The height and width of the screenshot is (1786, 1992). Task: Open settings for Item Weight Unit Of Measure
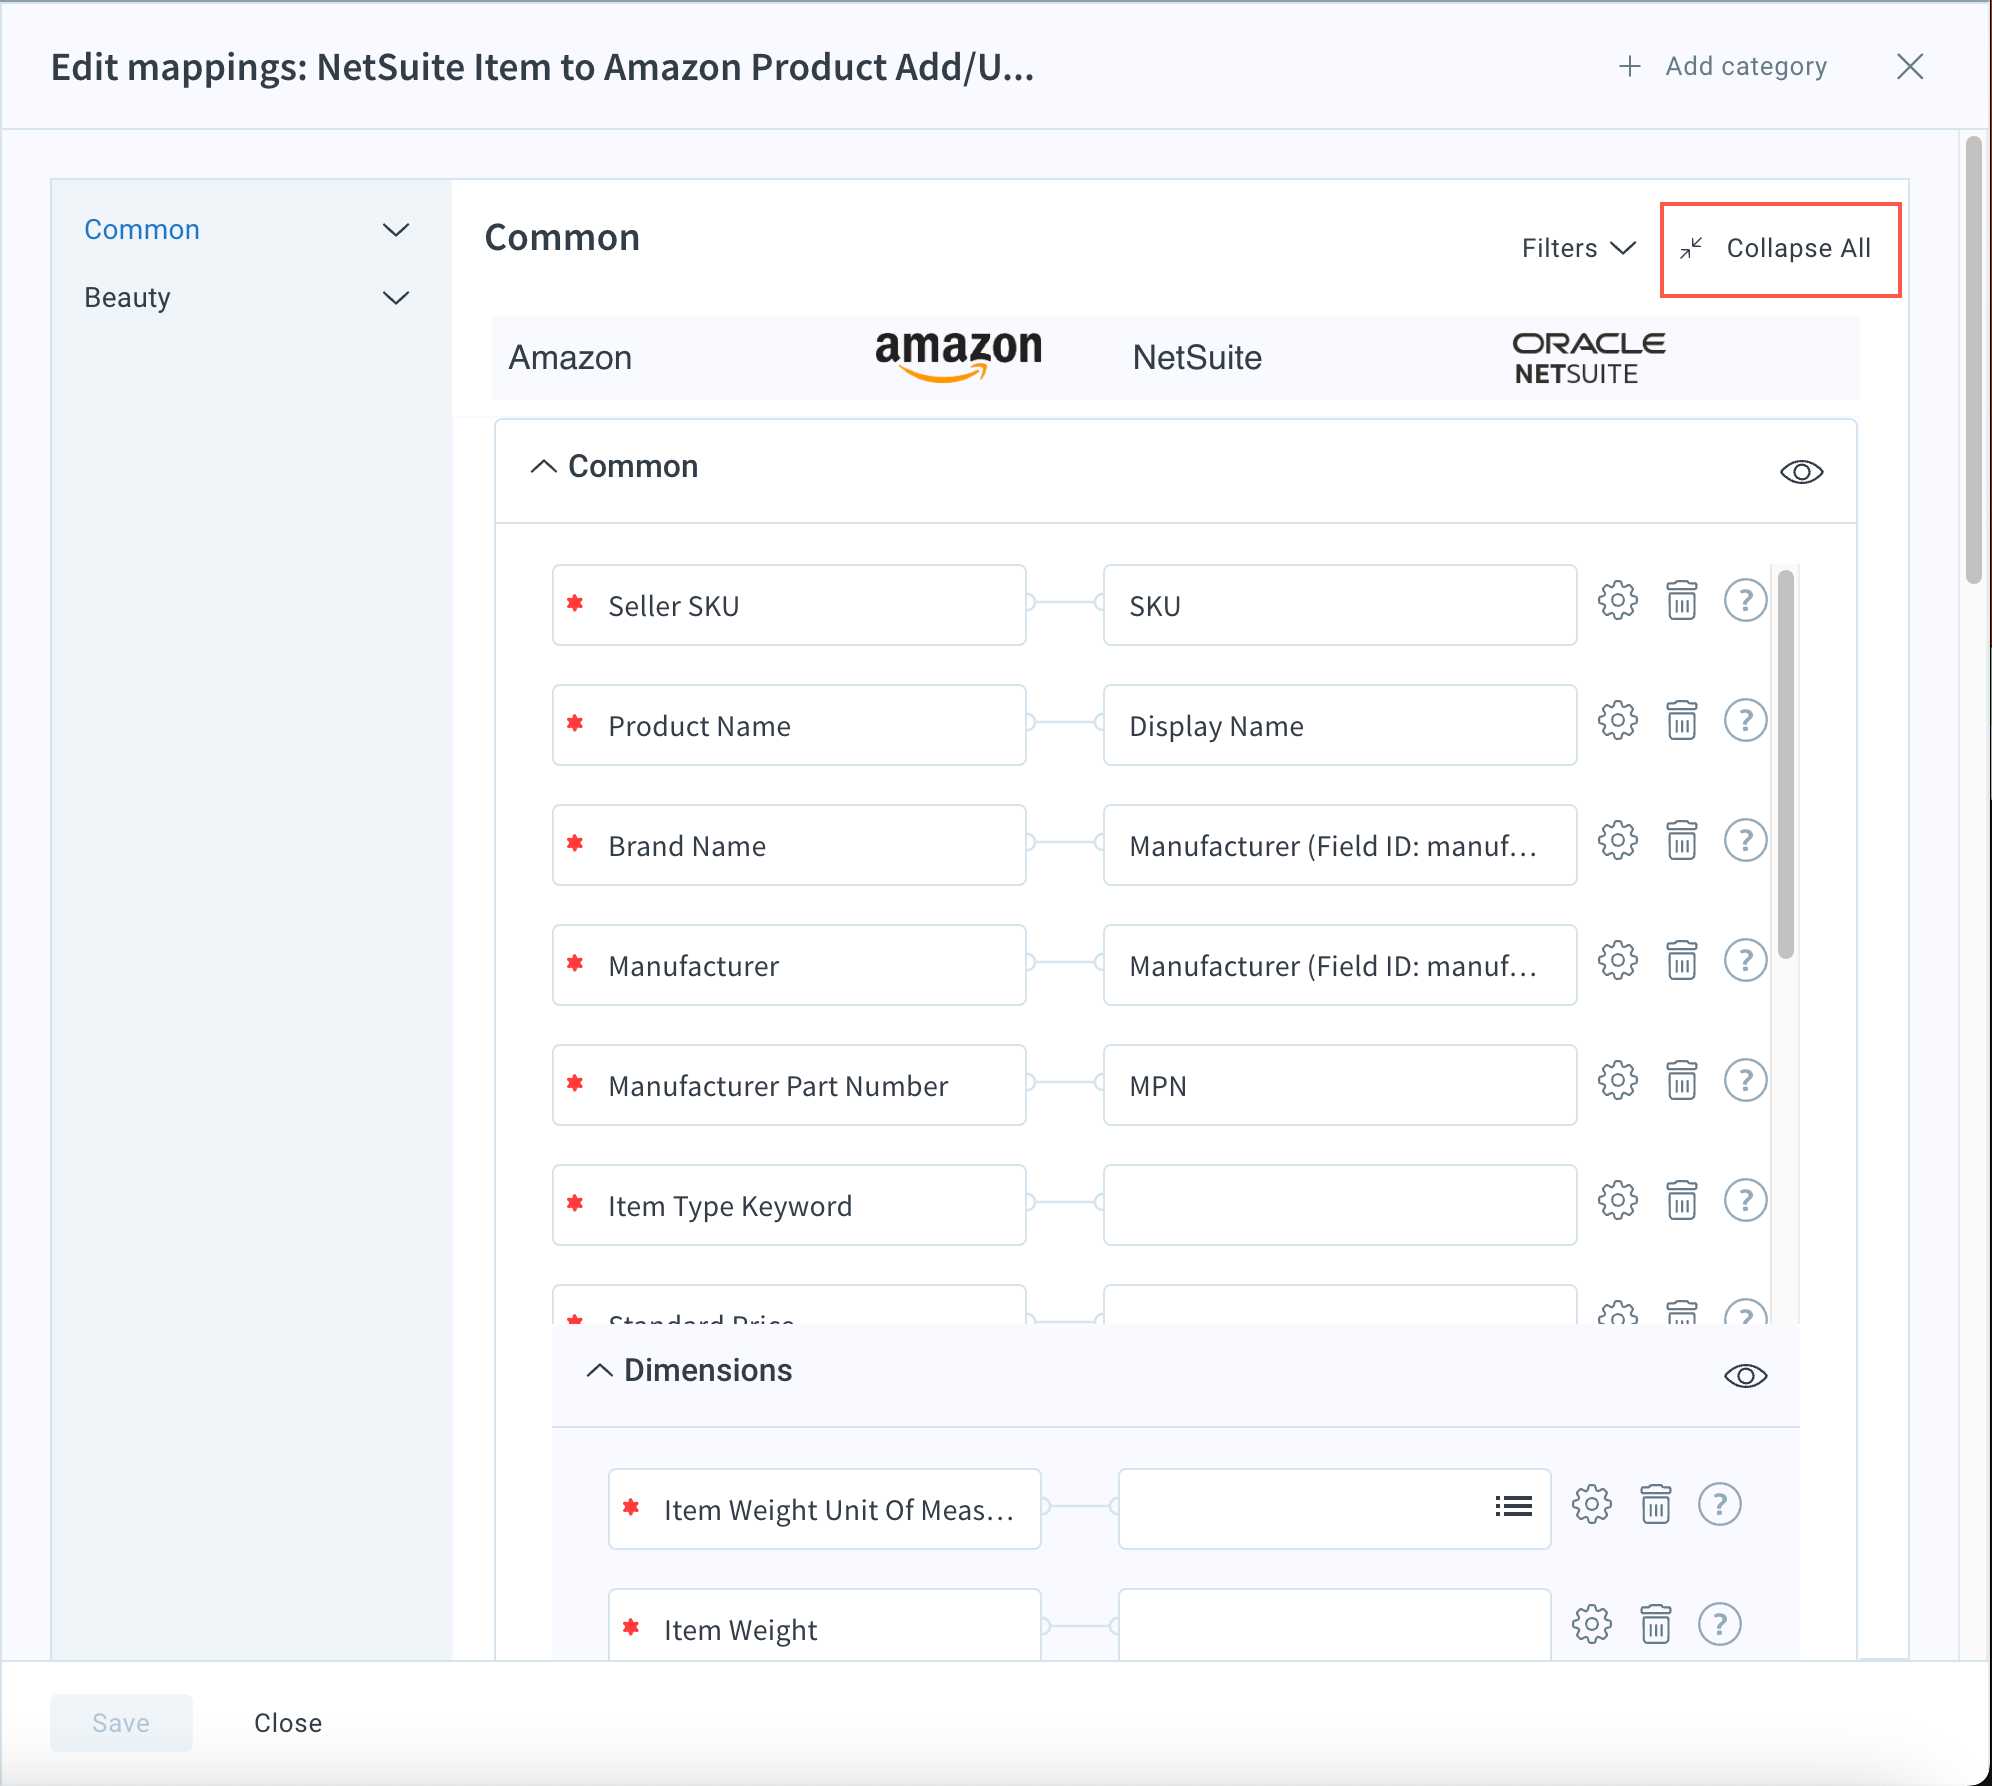tap(1591, 1505)
